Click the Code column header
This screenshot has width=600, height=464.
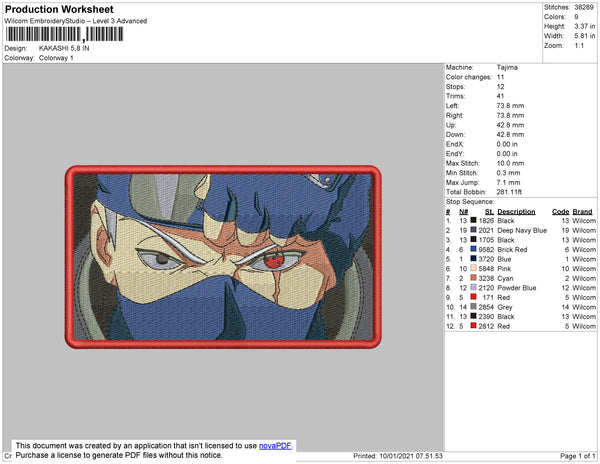click(561, 212)
